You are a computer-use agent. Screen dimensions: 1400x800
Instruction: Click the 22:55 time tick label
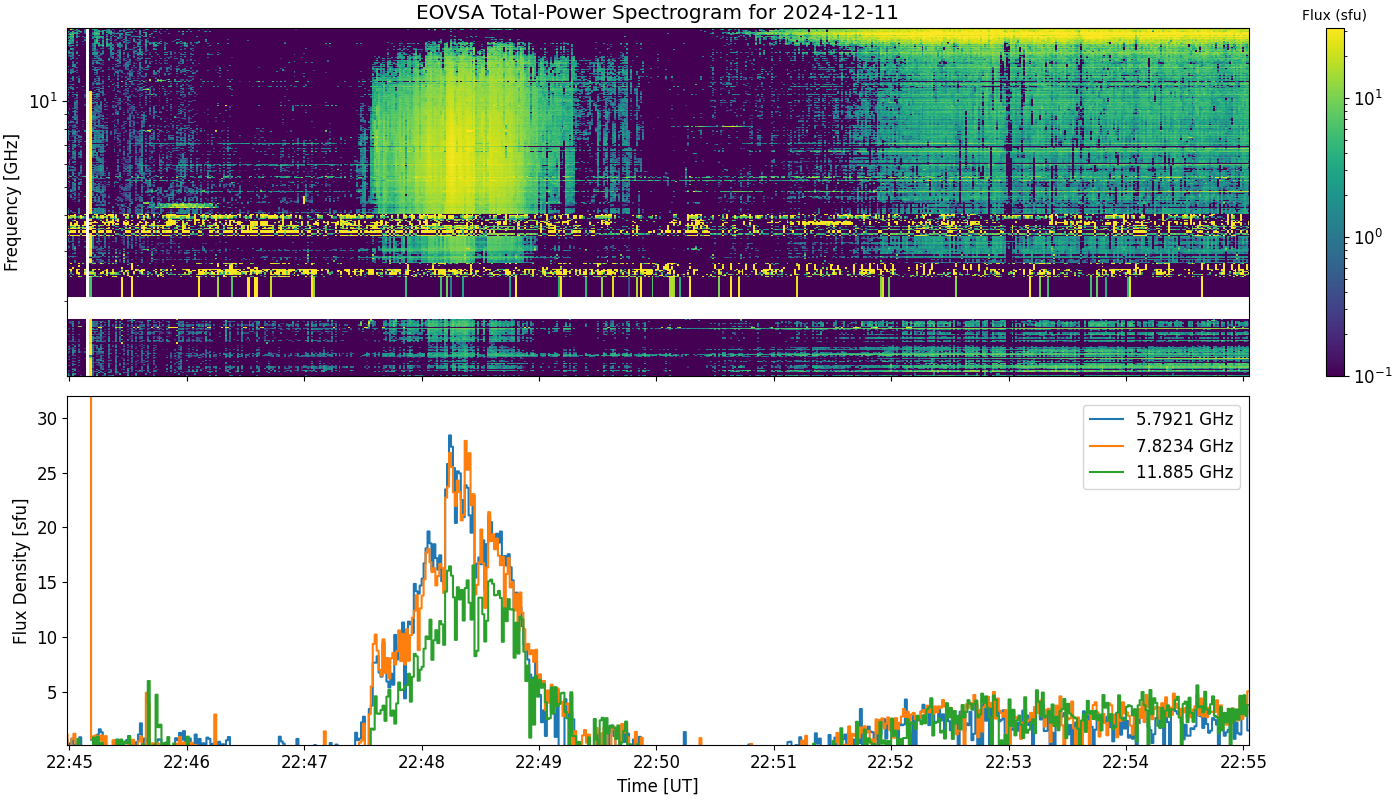[x=1245, y=762]
